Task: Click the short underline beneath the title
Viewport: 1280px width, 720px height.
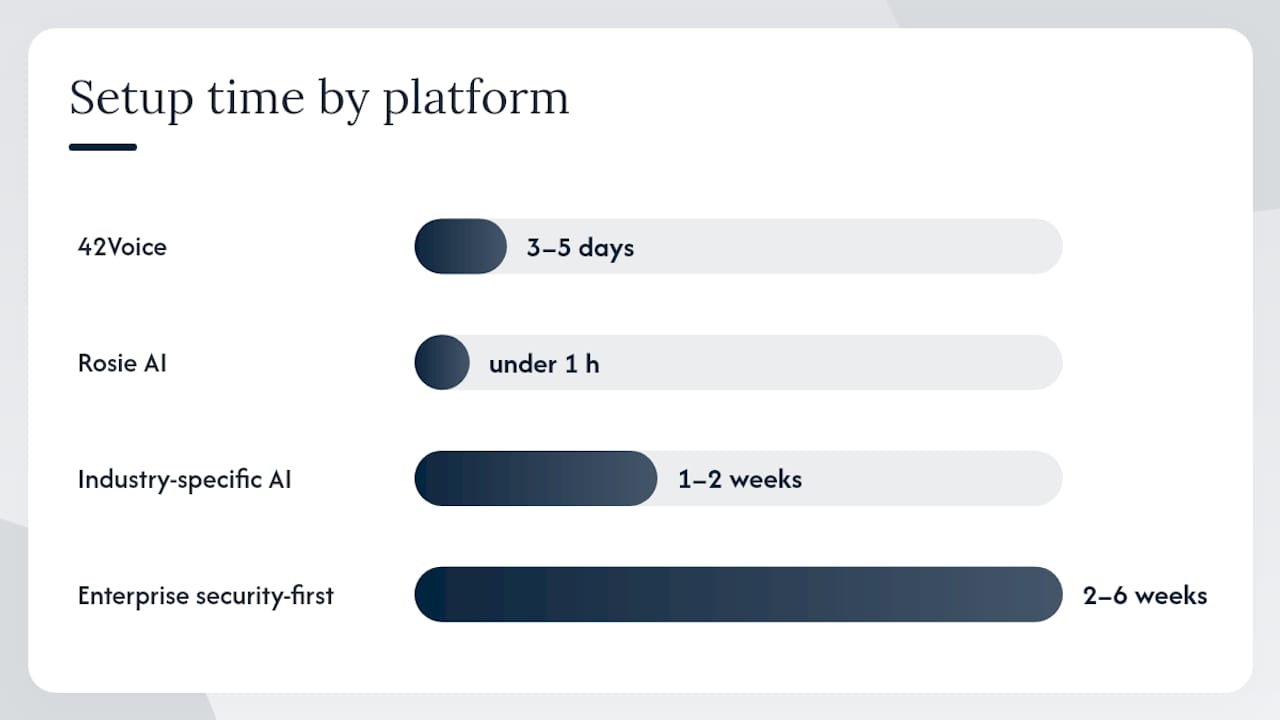Action: click(x=103, y=147)
